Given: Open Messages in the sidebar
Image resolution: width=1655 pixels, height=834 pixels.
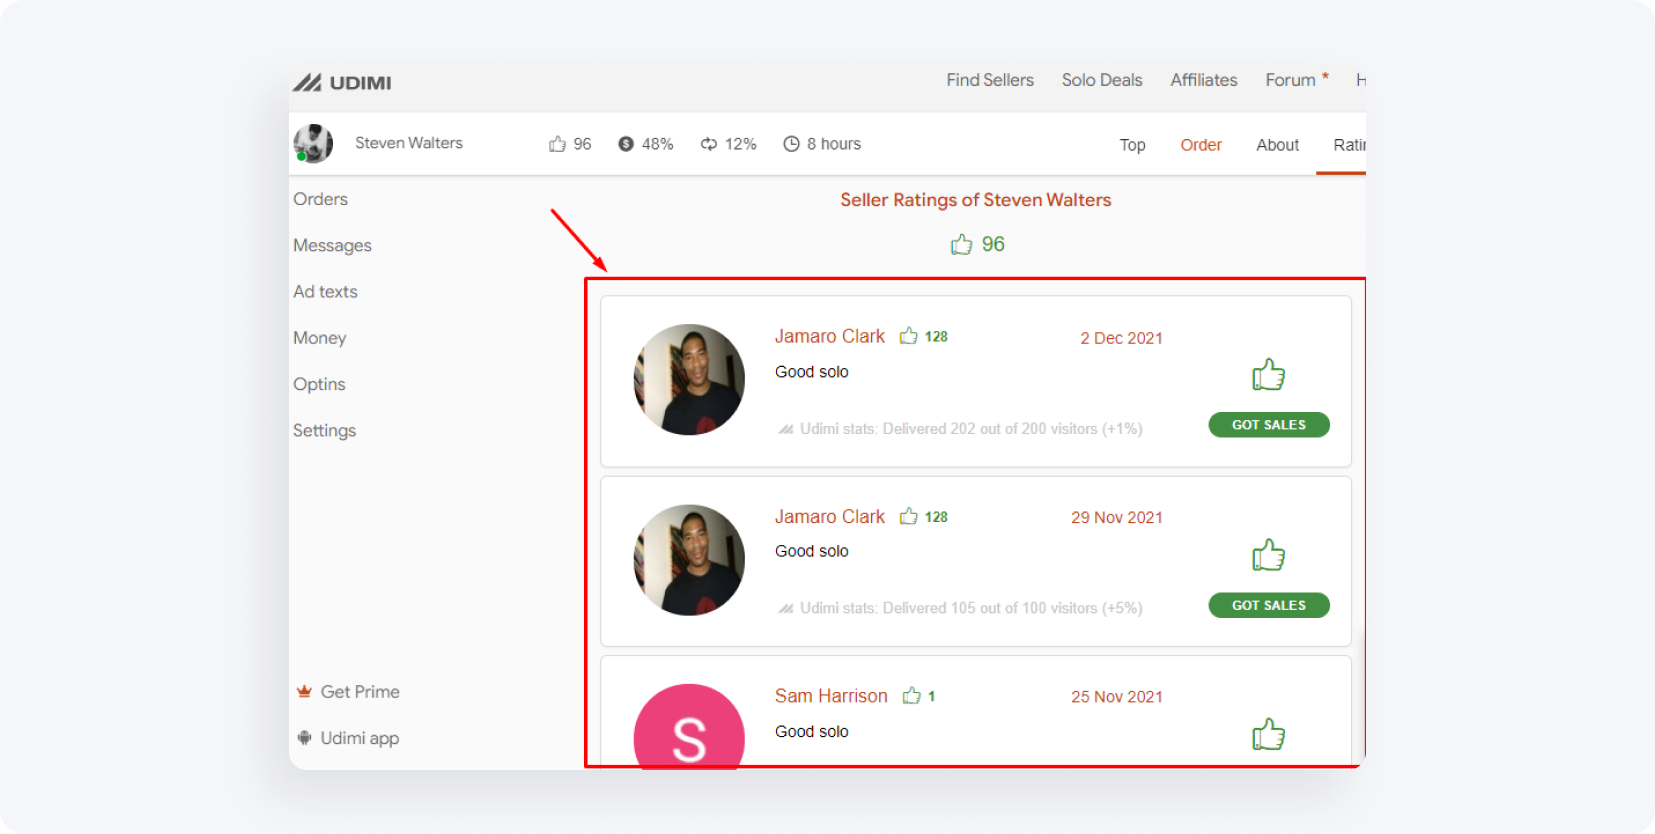Looking at the screenshot, I should point(332,245).
